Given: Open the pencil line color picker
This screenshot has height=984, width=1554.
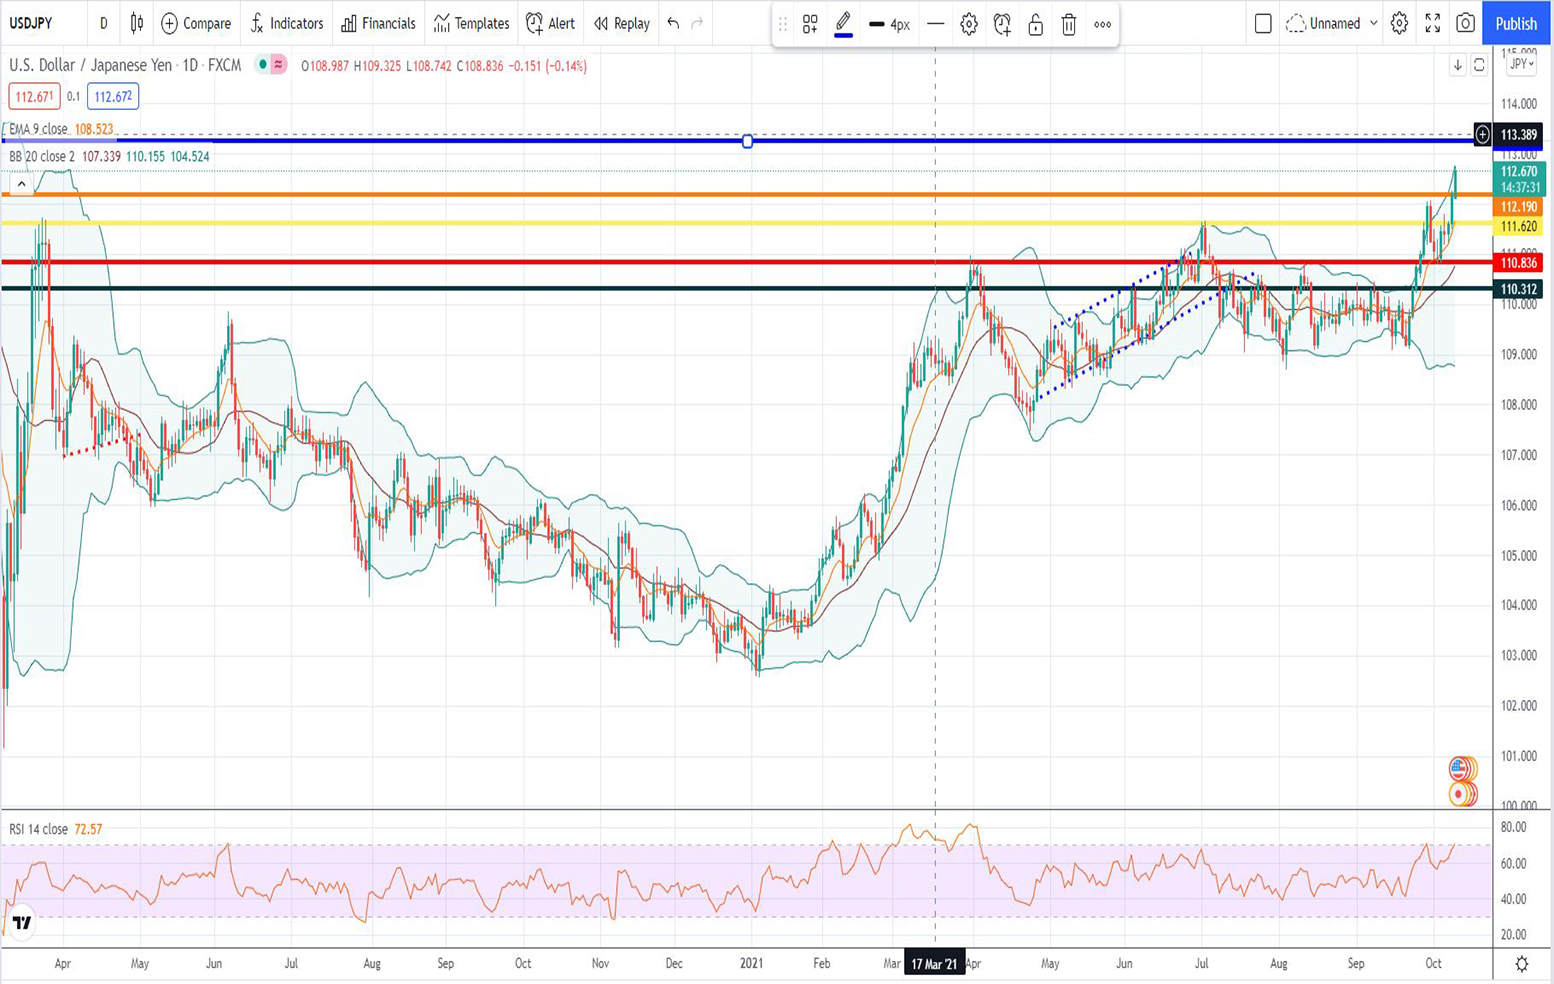Looking at the screenshot, I should point(843,24).
